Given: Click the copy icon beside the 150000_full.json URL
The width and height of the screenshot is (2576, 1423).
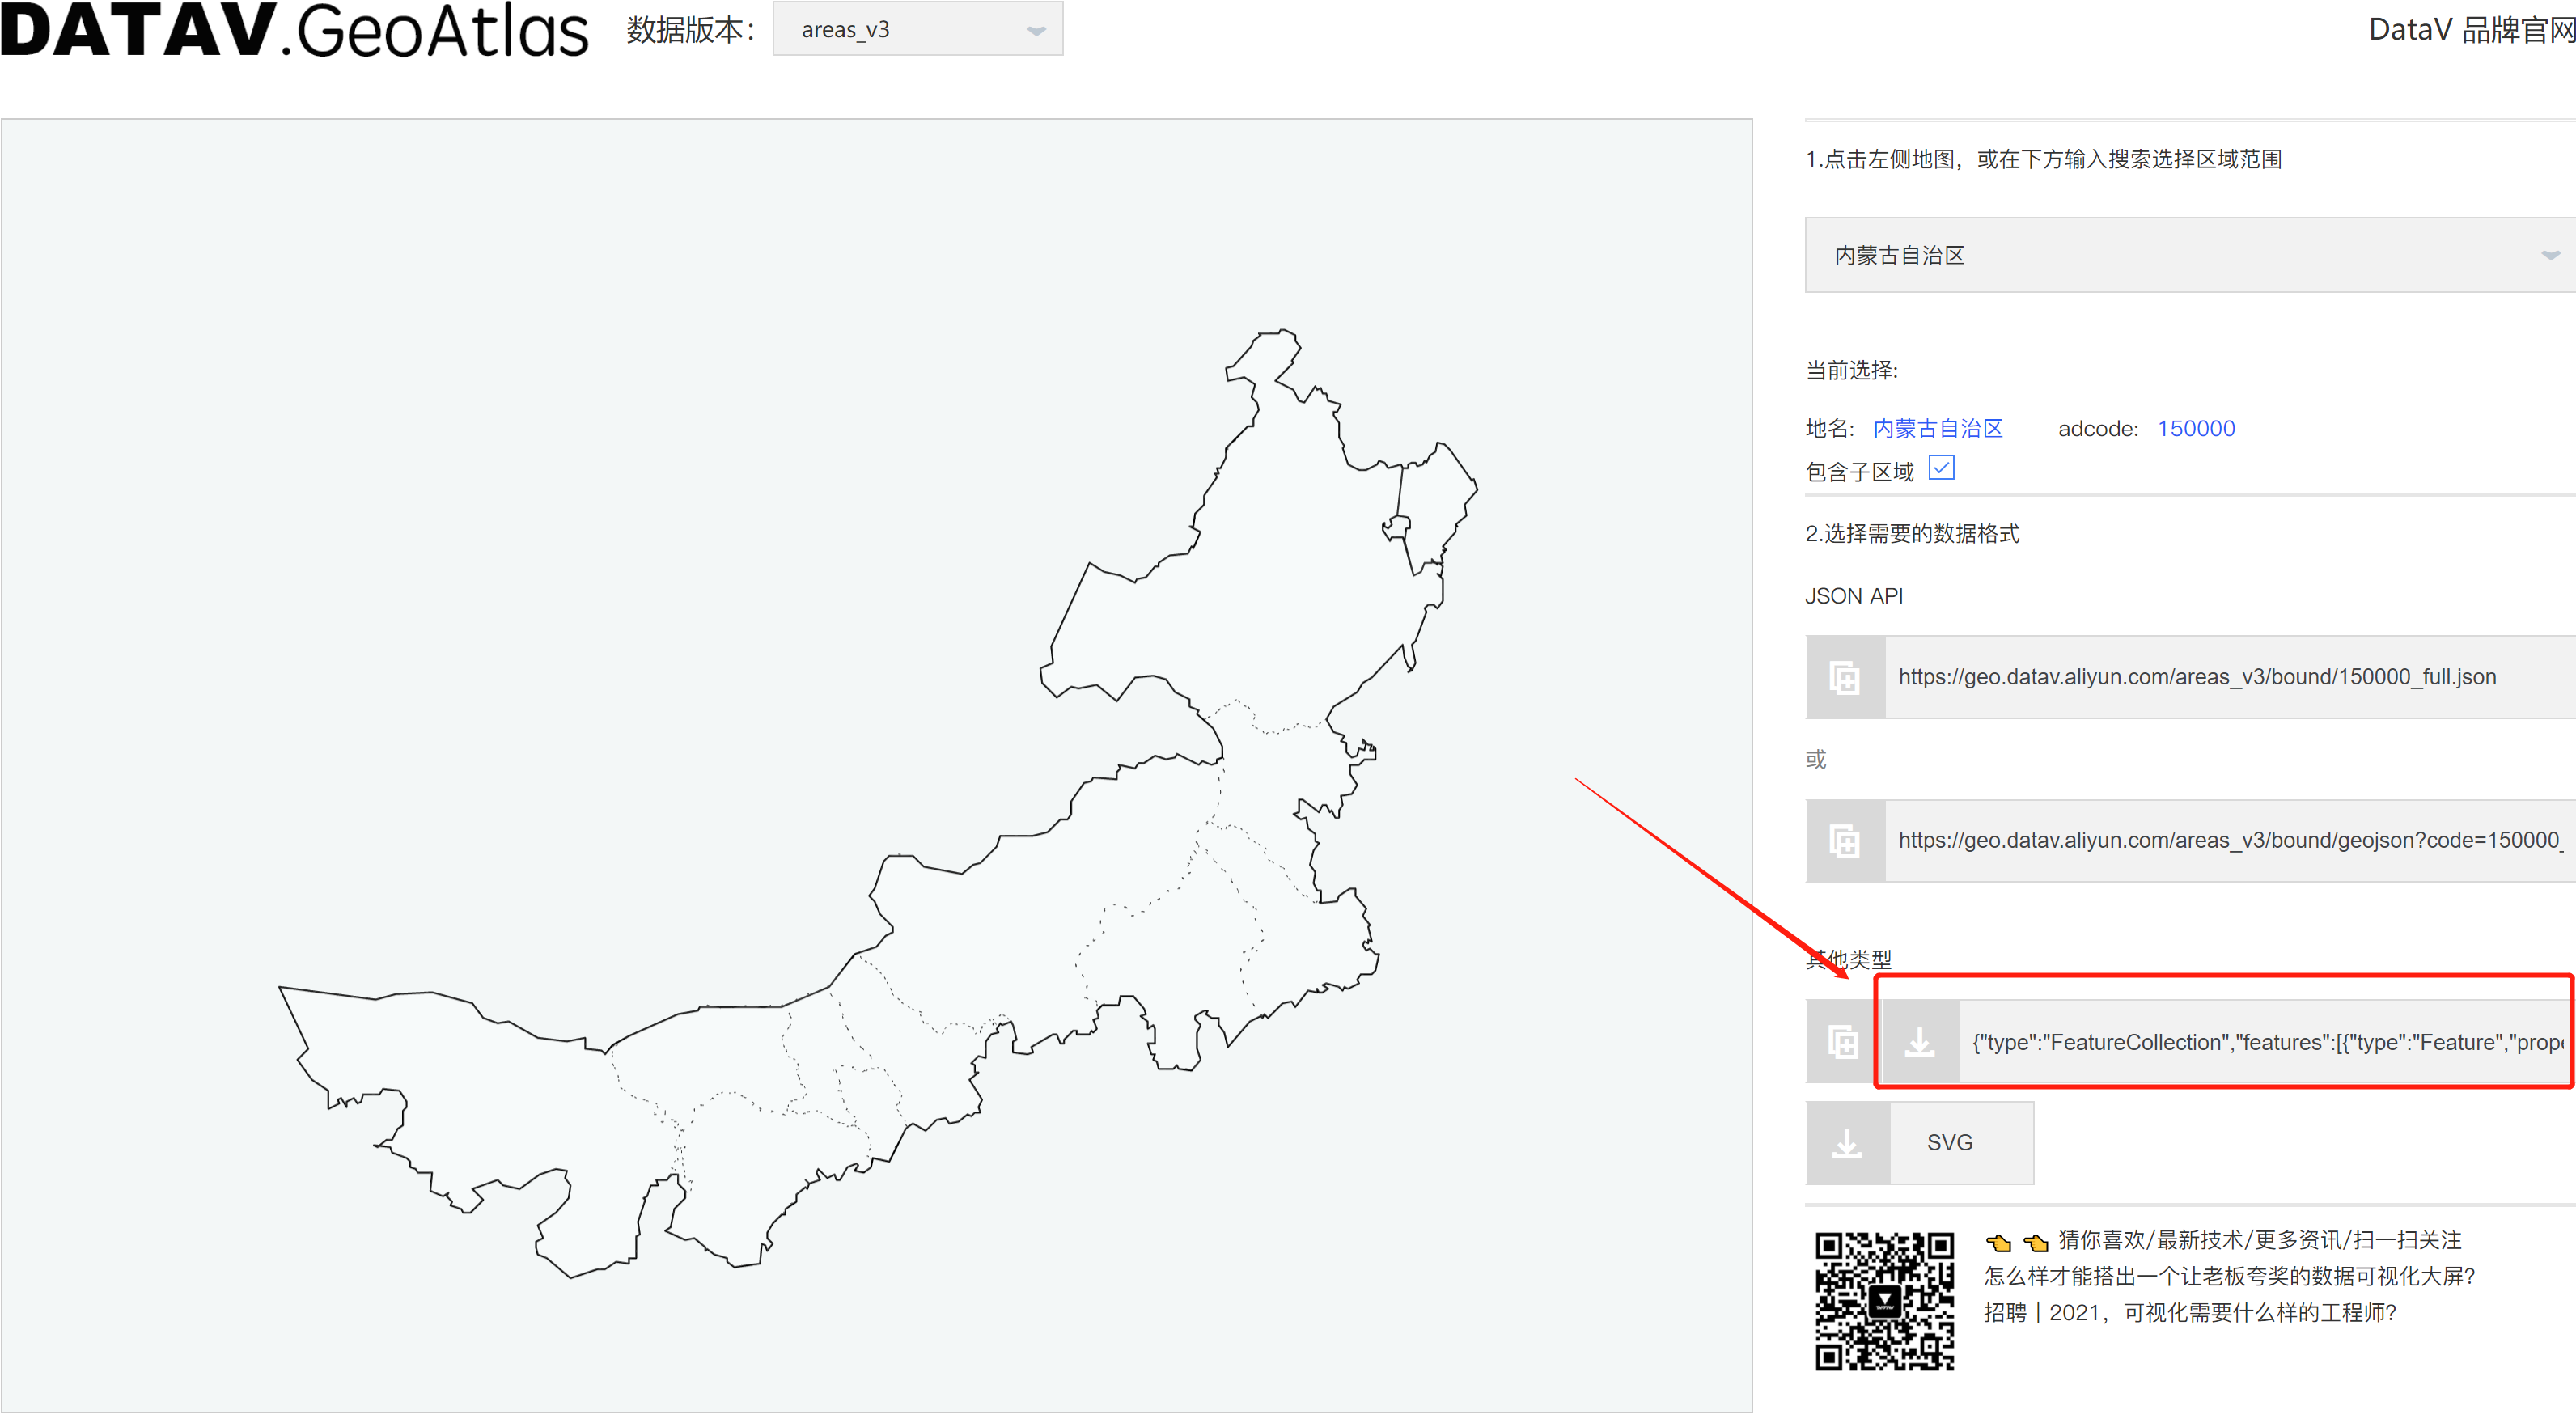Looking at the screenshot, I should [x=1845, y=677].
